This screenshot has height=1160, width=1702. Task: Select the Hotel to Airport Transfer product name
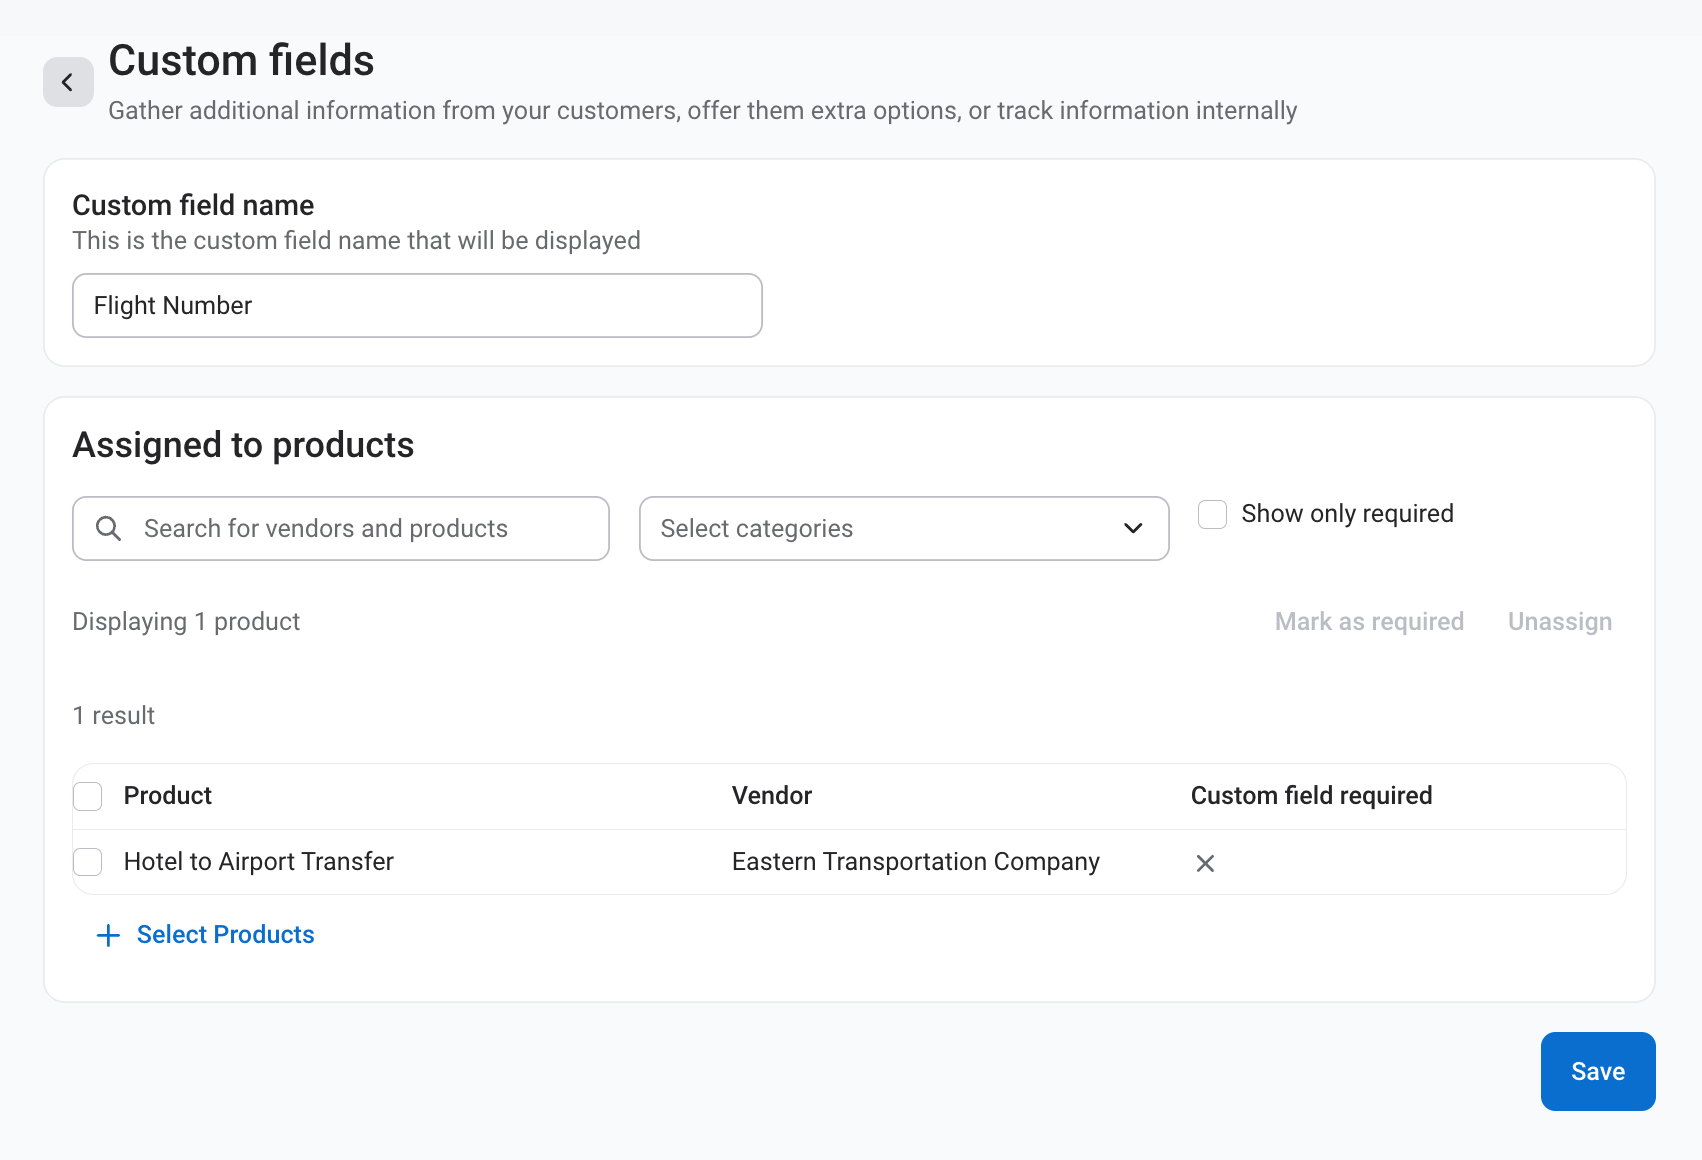click(x=259, y=861)
